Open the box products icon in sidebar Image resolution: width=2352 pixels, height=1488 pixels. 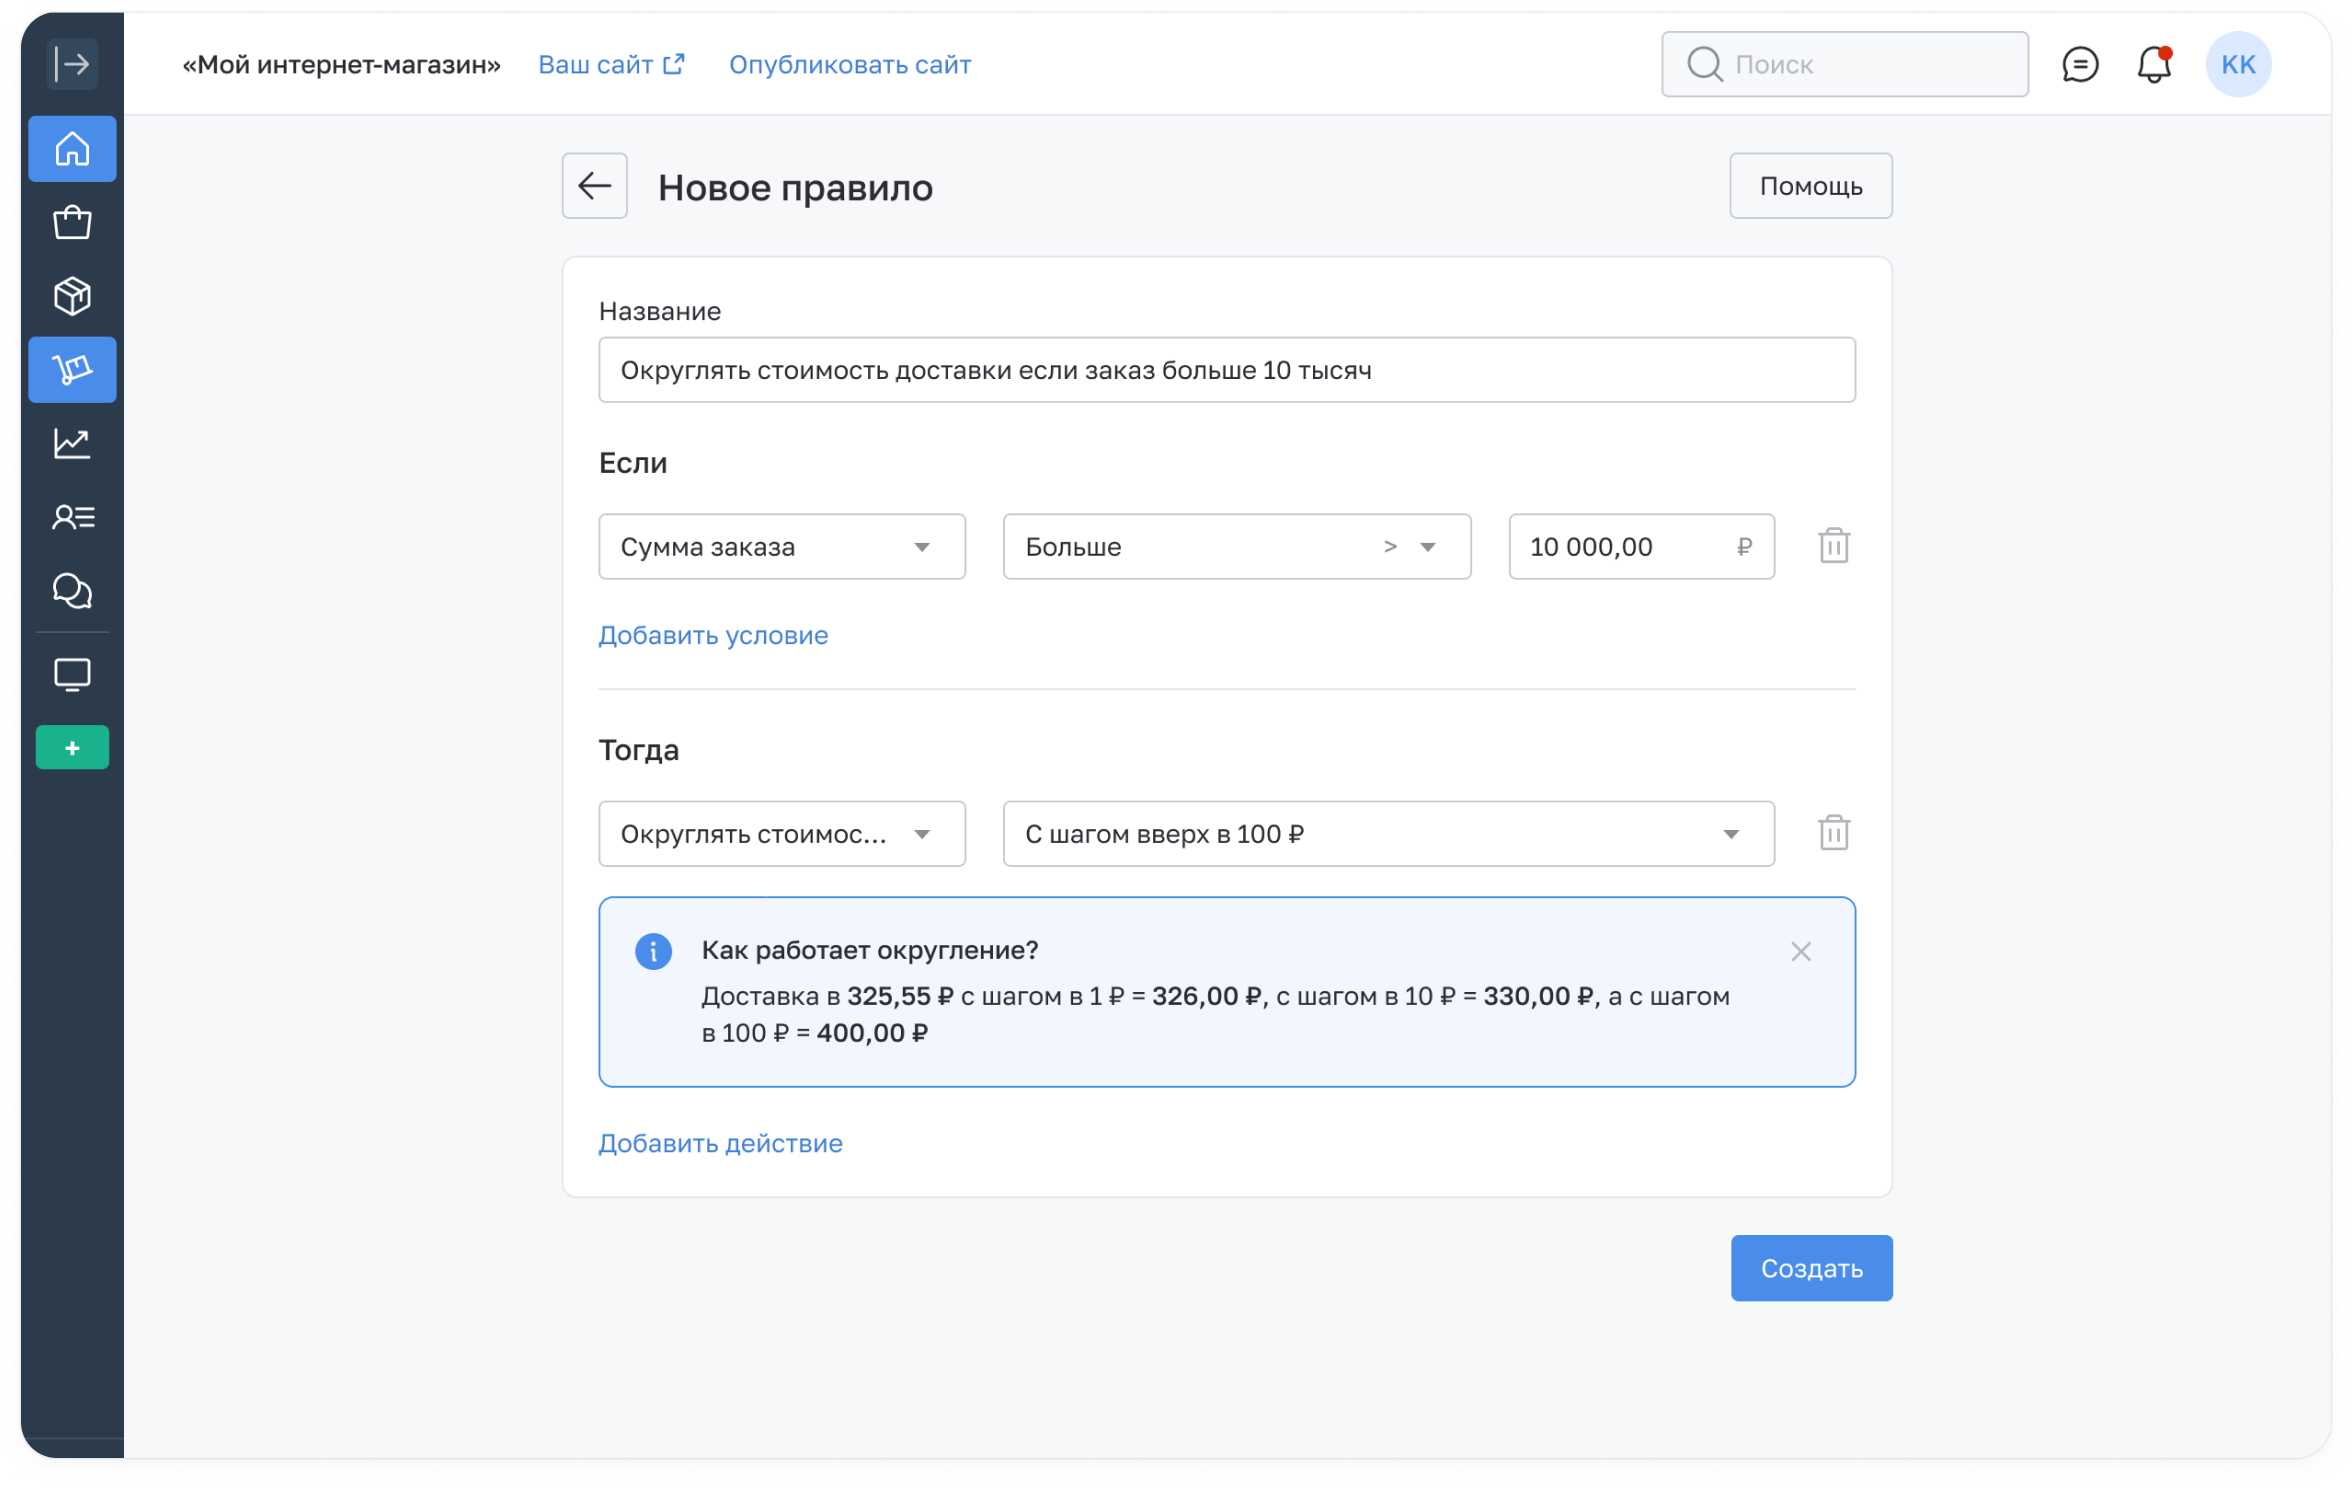tap(72, 296)
